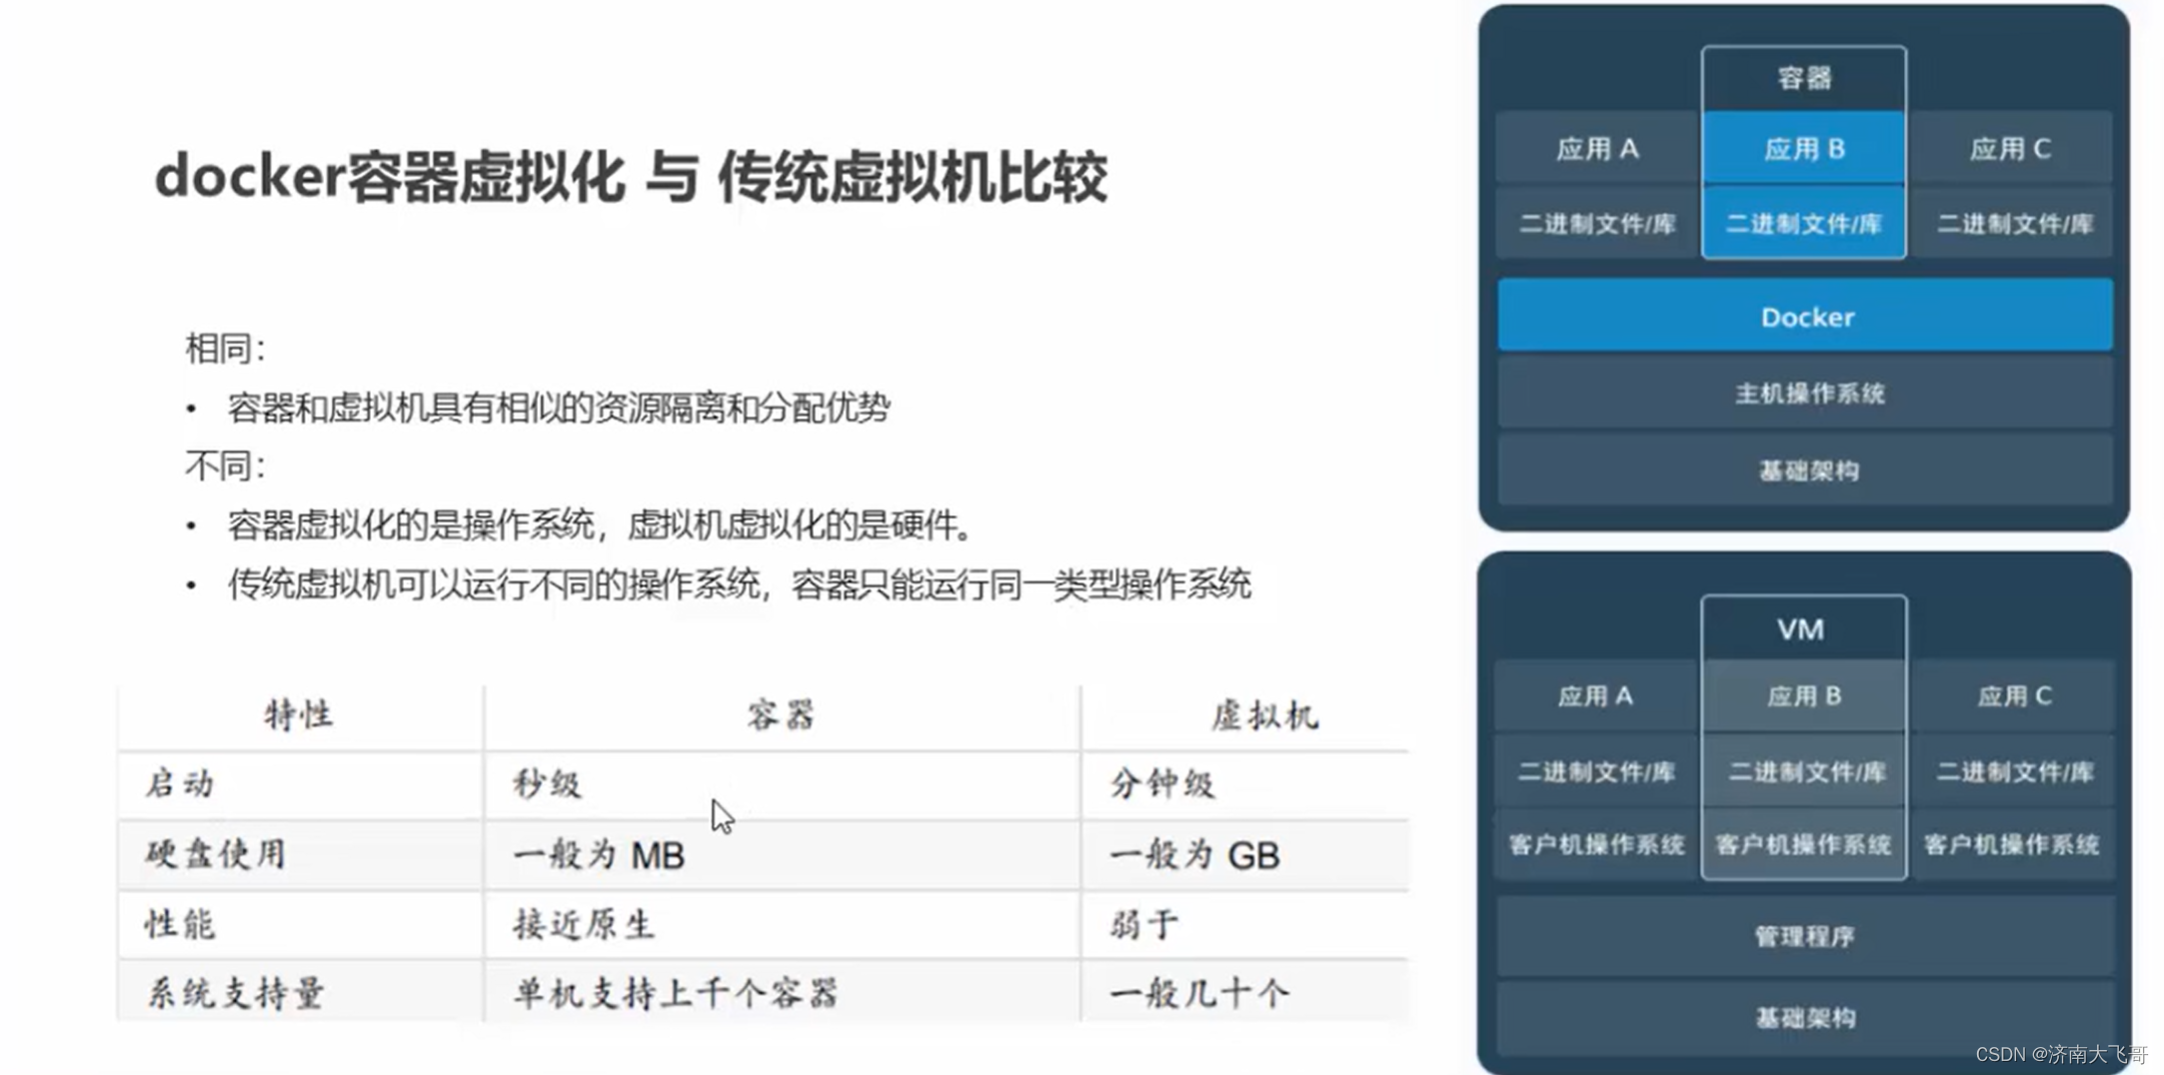The width and height of the screenshot is (2164, 1075).
Task: Select the "相同:" heading
Action: (225, 349)
